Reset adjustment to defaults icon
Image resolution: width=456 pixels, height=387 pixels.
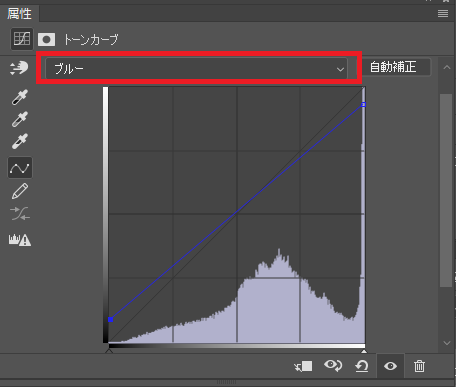click(362, 366)
